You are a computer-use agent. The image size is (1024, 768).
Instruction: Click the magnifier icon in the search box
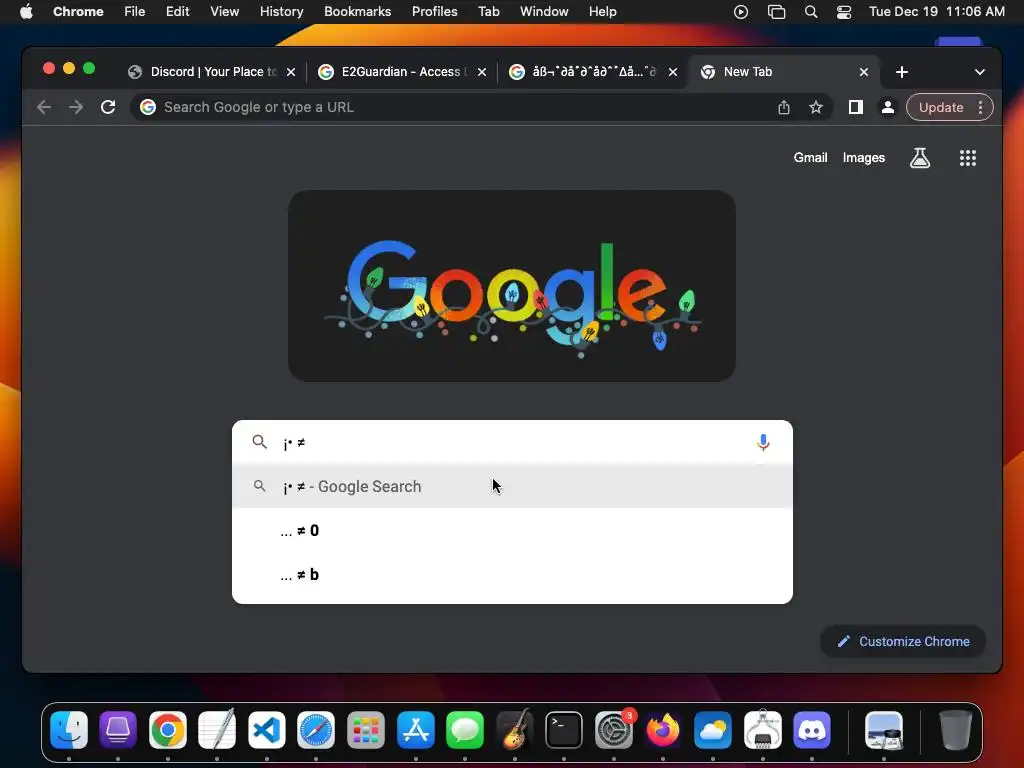[x=259, y=442]
